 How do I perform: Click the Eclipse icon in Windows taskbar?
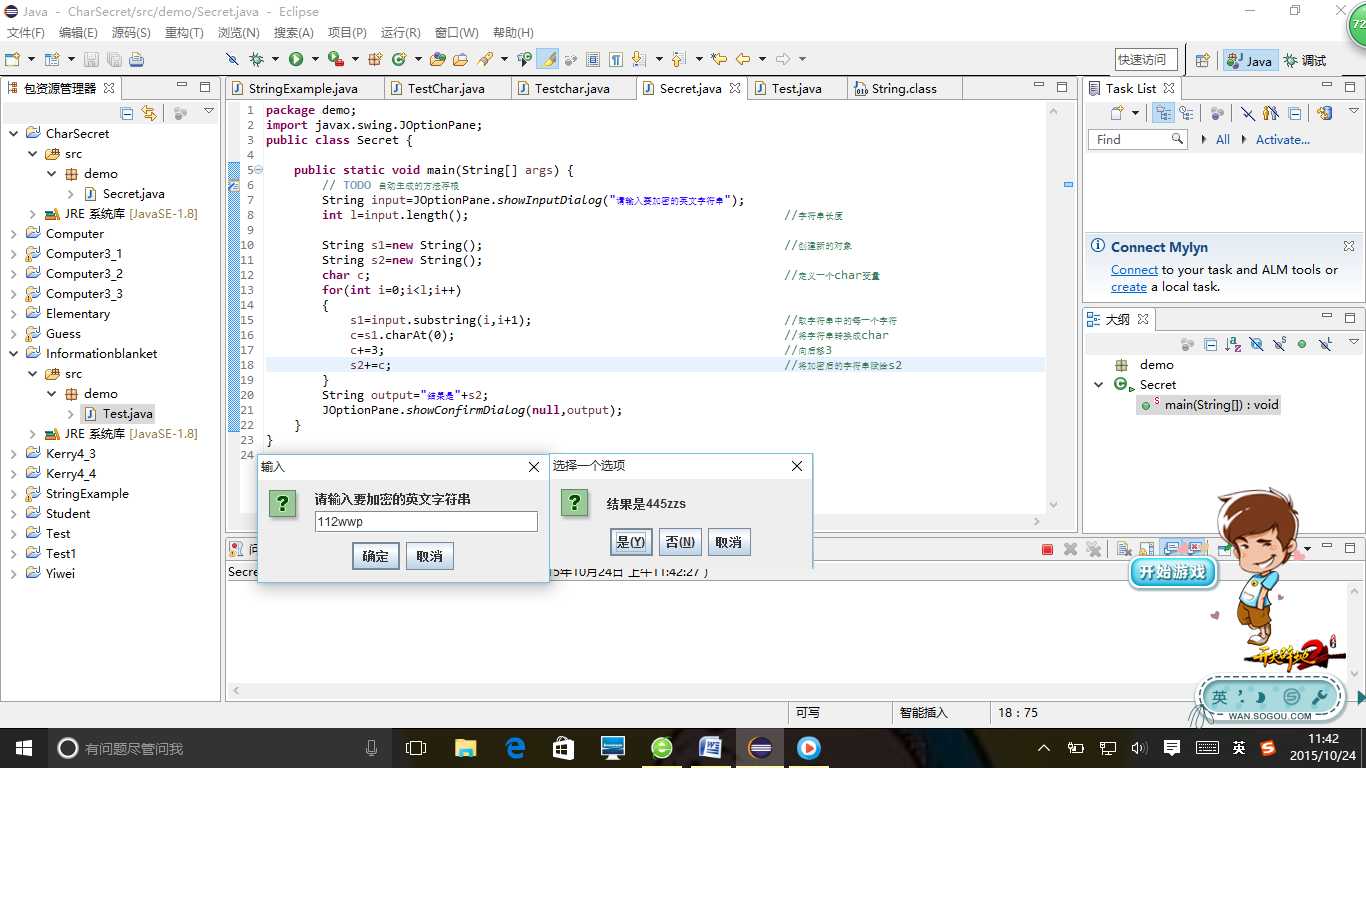760,748
